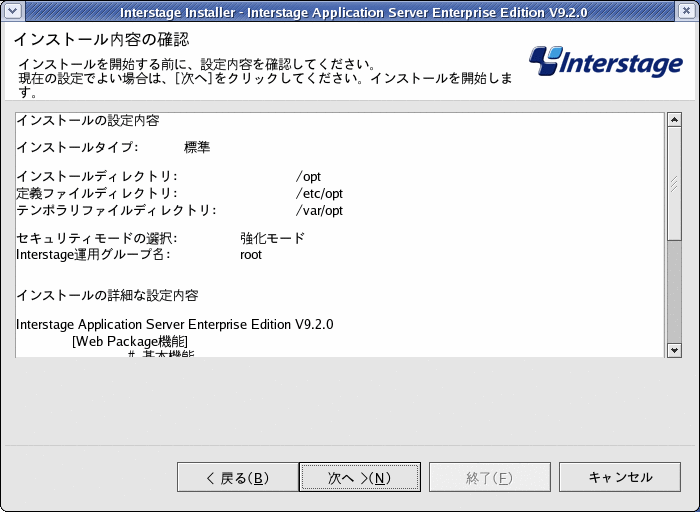This screenshot has width=700, height=512.
Task: Click the インストールディレクトリ: label
Action: coord(97,177)
